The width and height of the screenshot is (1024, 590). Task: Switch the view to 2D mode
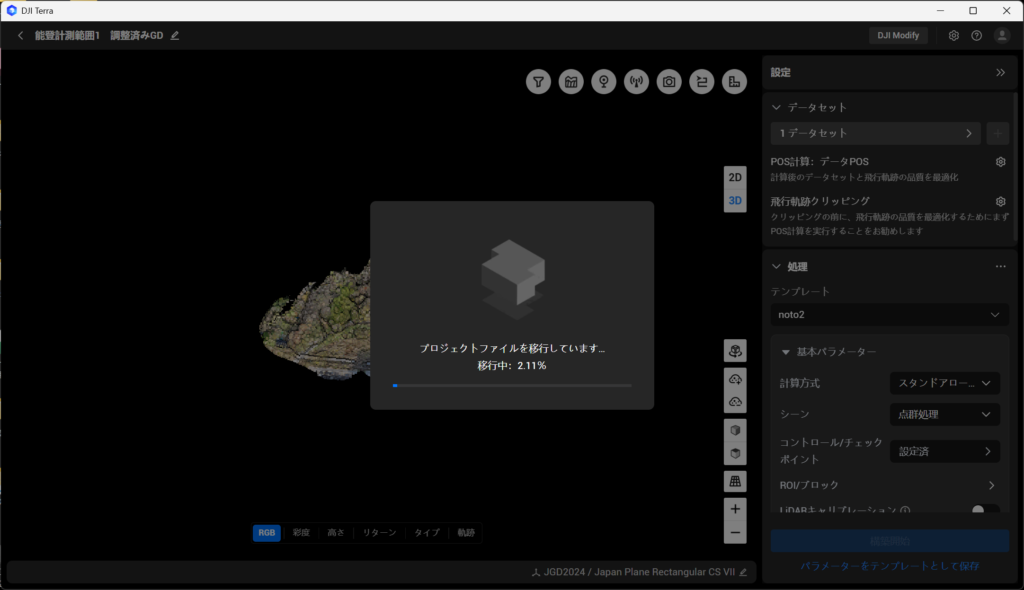point(735,177)
